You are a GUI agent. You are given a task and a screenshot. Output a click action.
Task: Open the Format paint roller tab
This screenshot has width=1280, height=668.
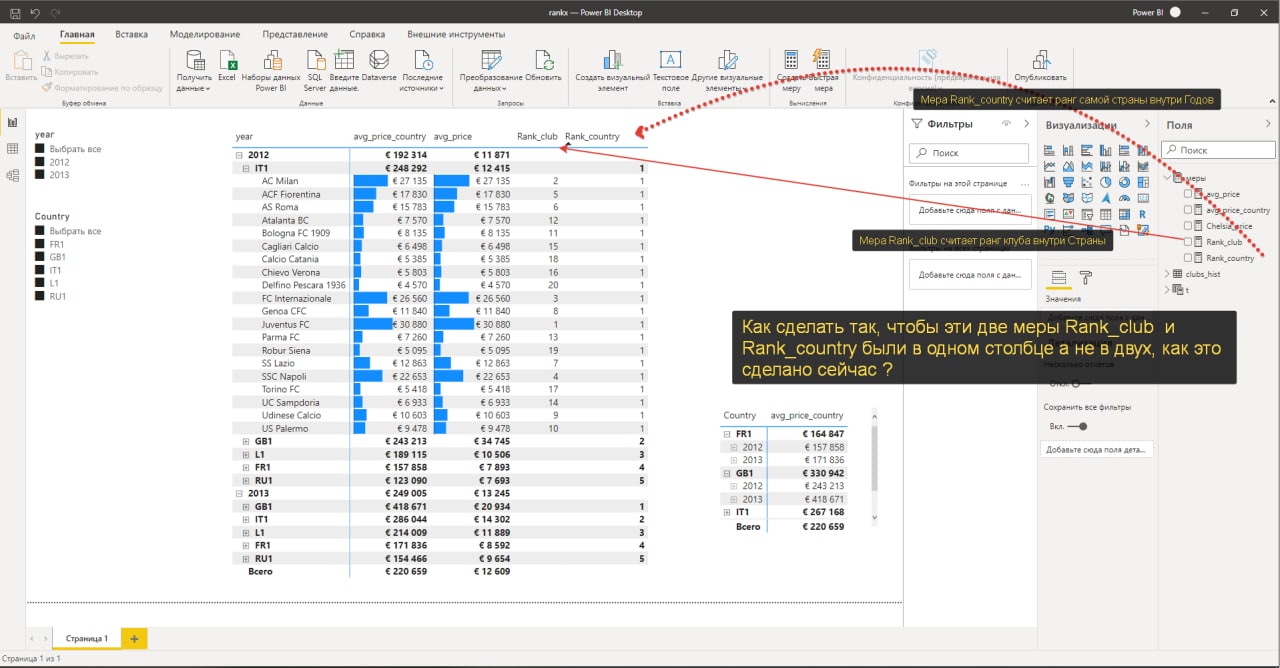coord(1086,277)
